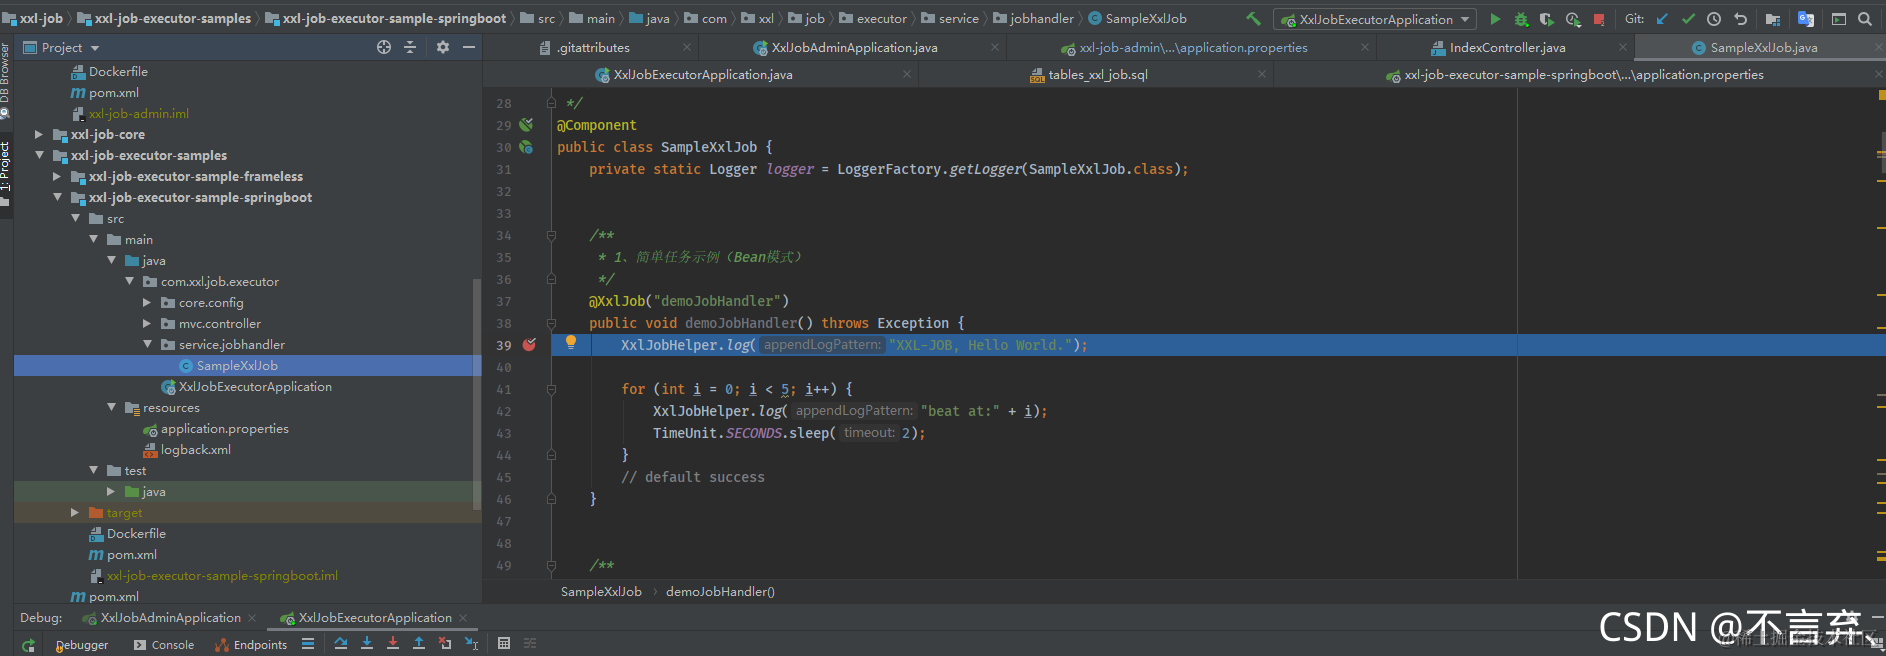Viewport: 1886px width, 656px height.
Task: Click Step Into blue down-arrow icon
Action: [x=367, y=644]
